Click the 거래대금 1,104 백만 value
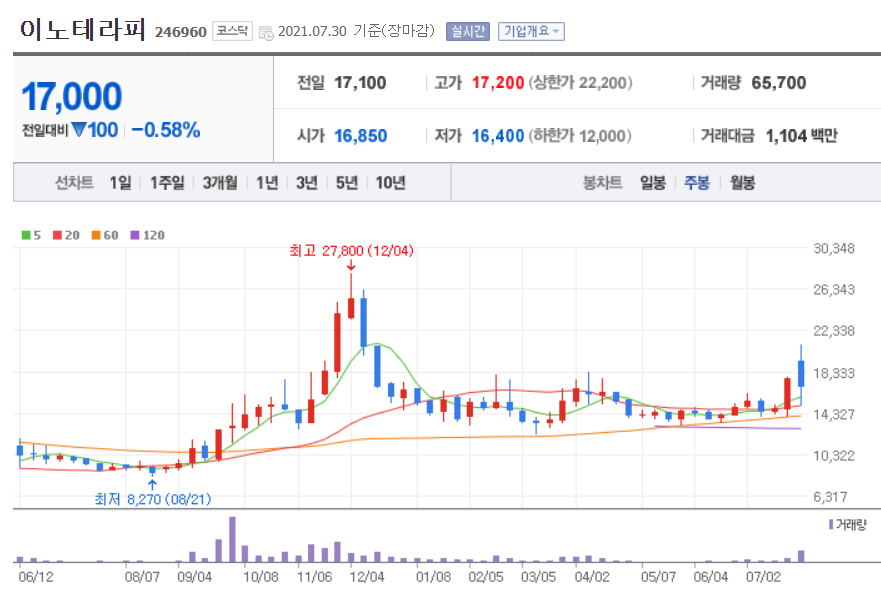 [x=802, y=136]
